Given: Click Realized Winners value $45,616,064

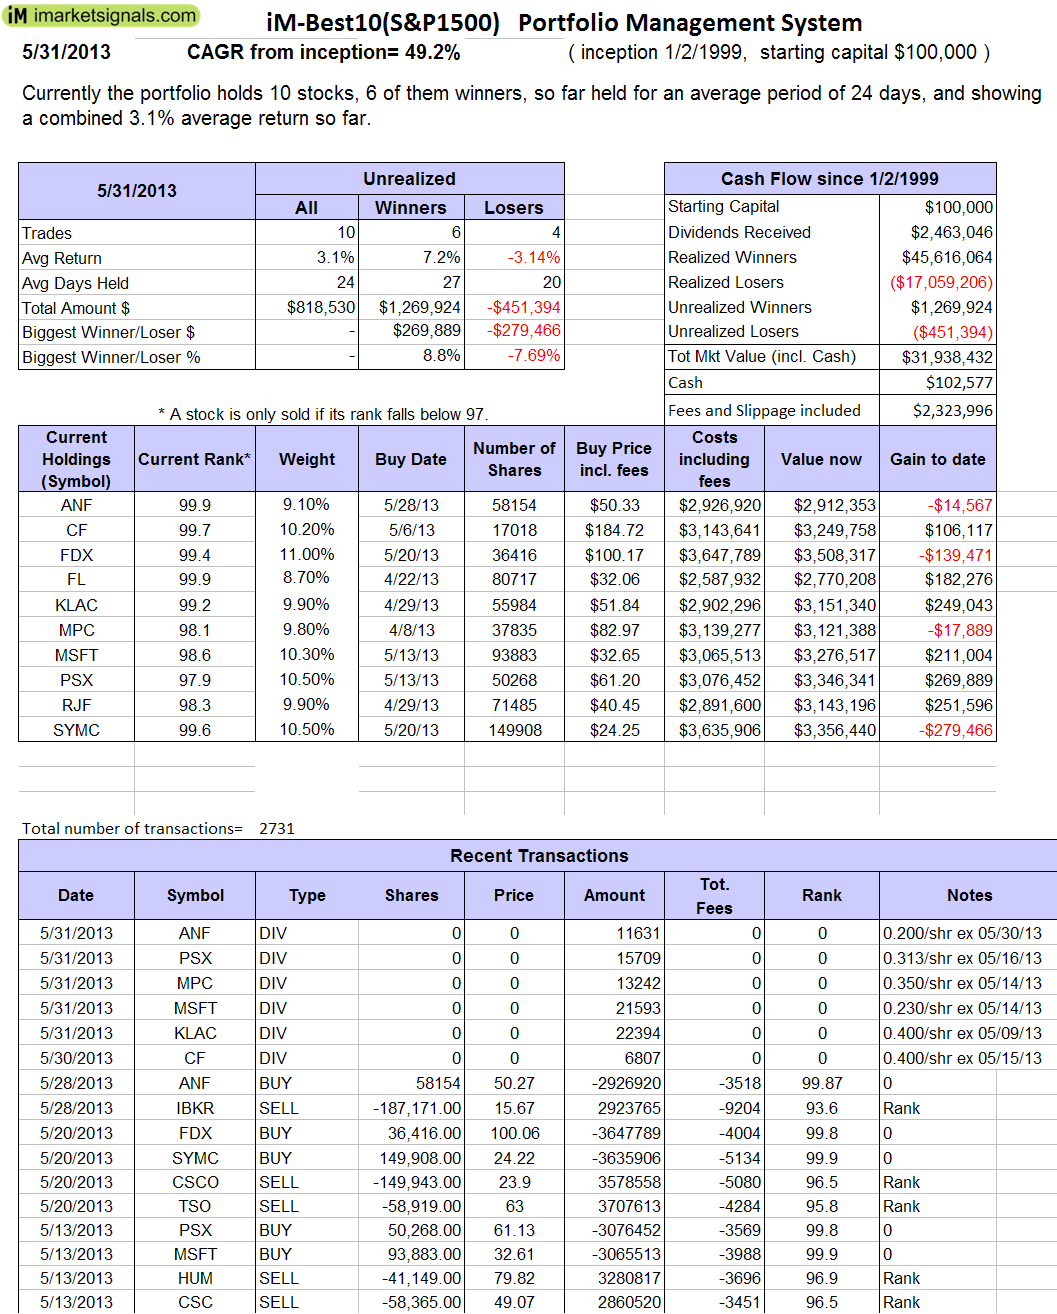Looking at the screenshot, I should click(x=947, y=257).
